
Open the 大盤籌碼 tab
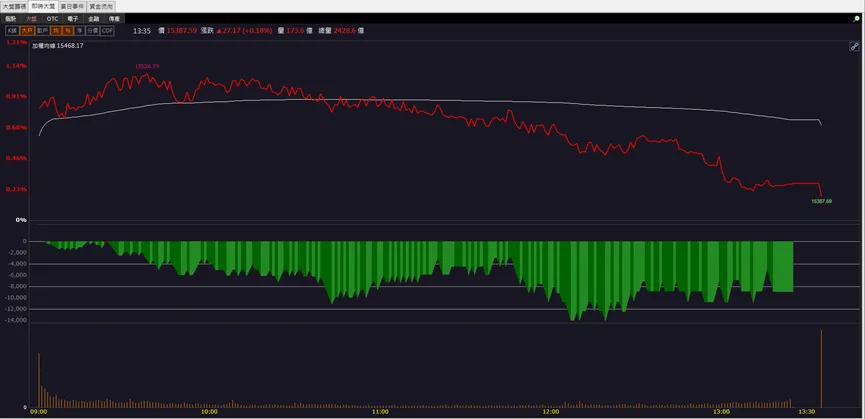pos(14,6)
